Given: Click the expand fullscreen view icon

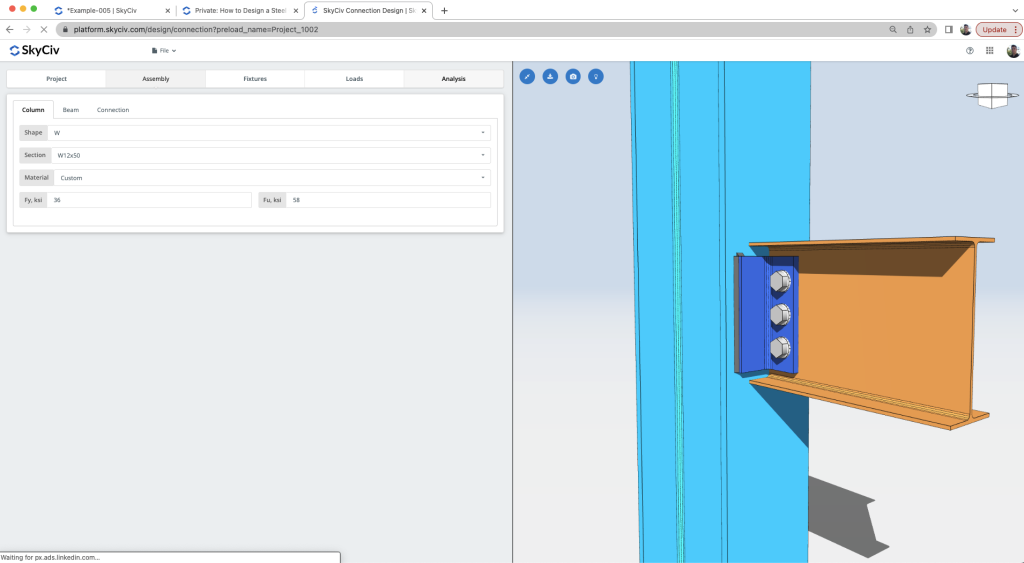Looking at the screenshot, I should 527,76.
